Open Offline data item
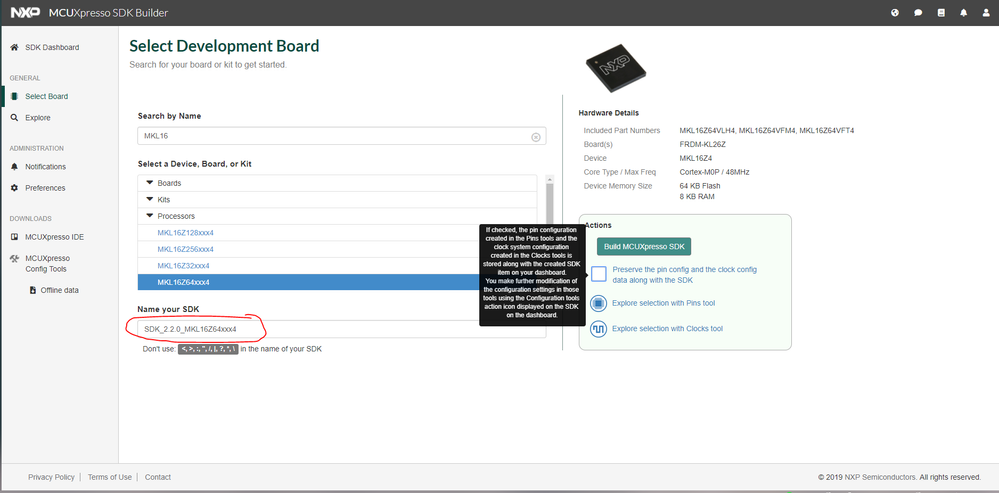Screen dimensions: 999x493 click(x=60, y=290)
